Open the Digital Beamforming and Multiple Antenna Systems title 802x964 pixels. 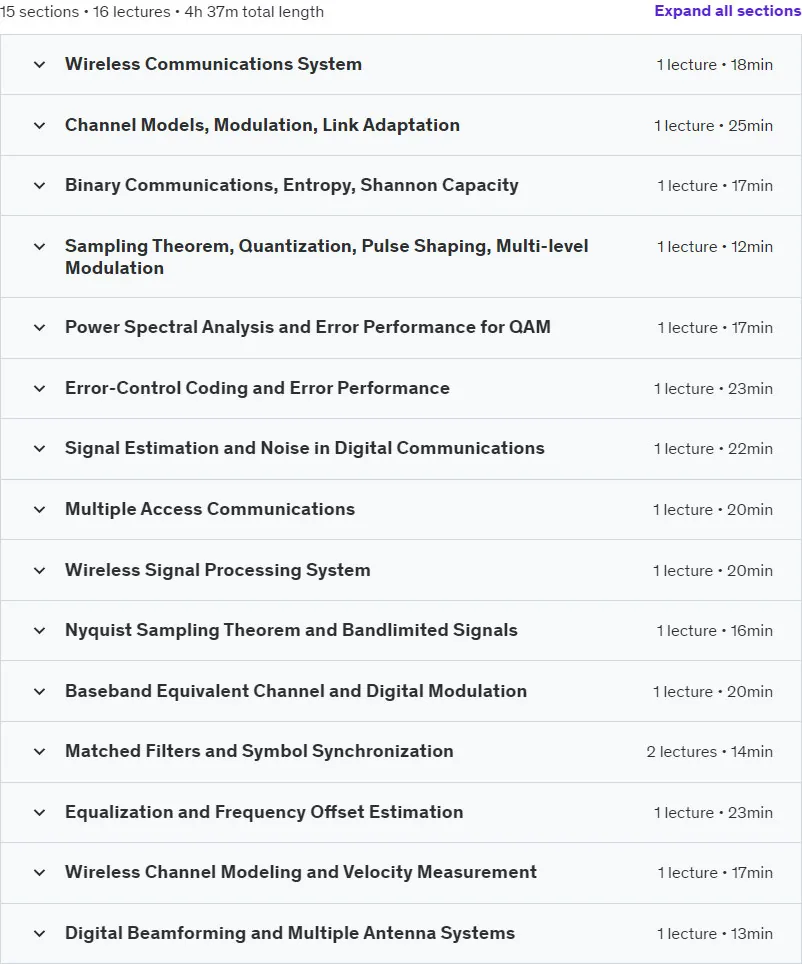[290, 933]
